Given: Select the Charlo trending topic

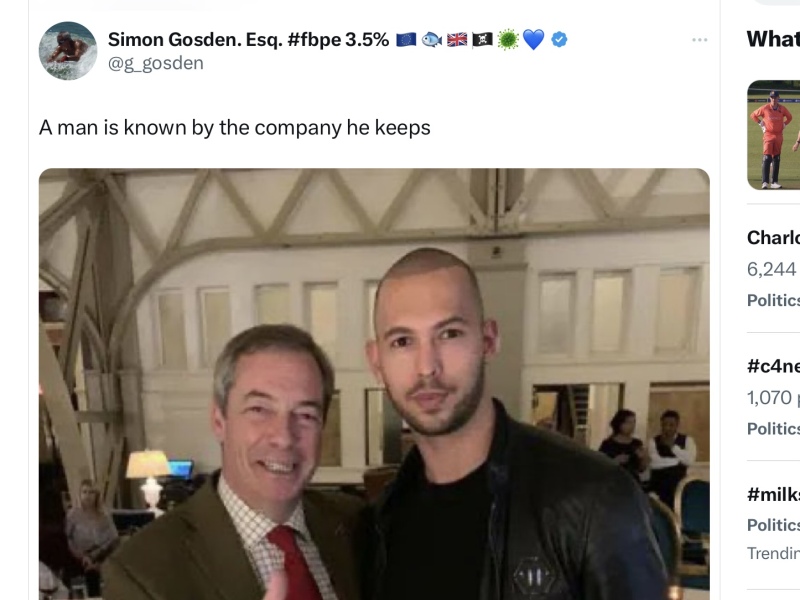Looking at the screenshot, I should [x=774, y=238].
